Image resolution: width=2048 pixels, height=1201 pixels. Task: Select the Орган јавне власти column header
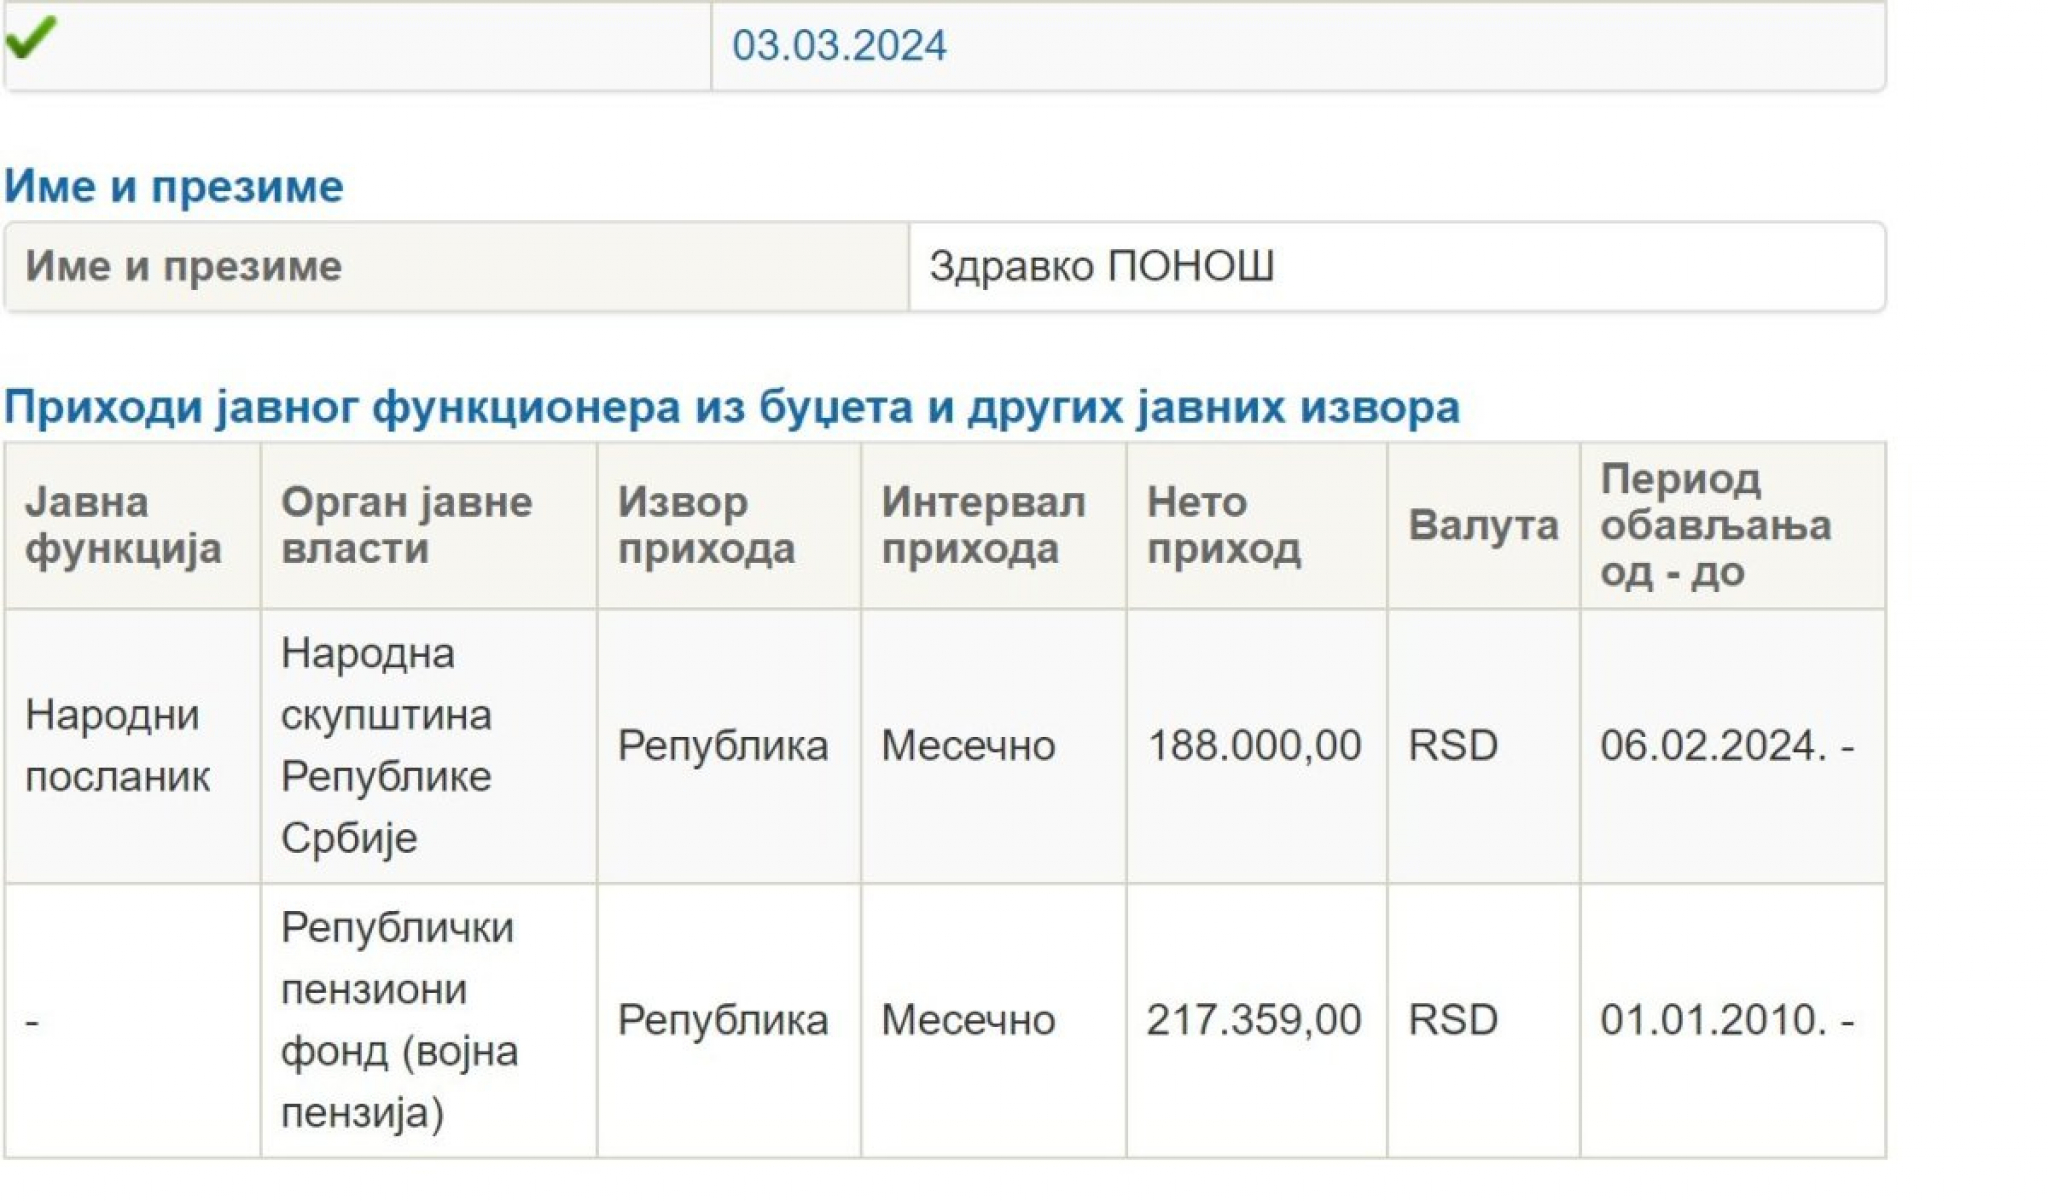click(406, 525)
